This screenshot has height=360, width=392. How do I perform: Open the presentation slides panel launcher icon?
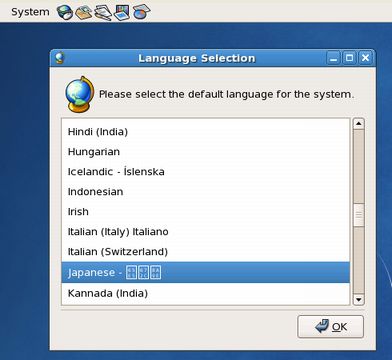click(x=121, y=13)
